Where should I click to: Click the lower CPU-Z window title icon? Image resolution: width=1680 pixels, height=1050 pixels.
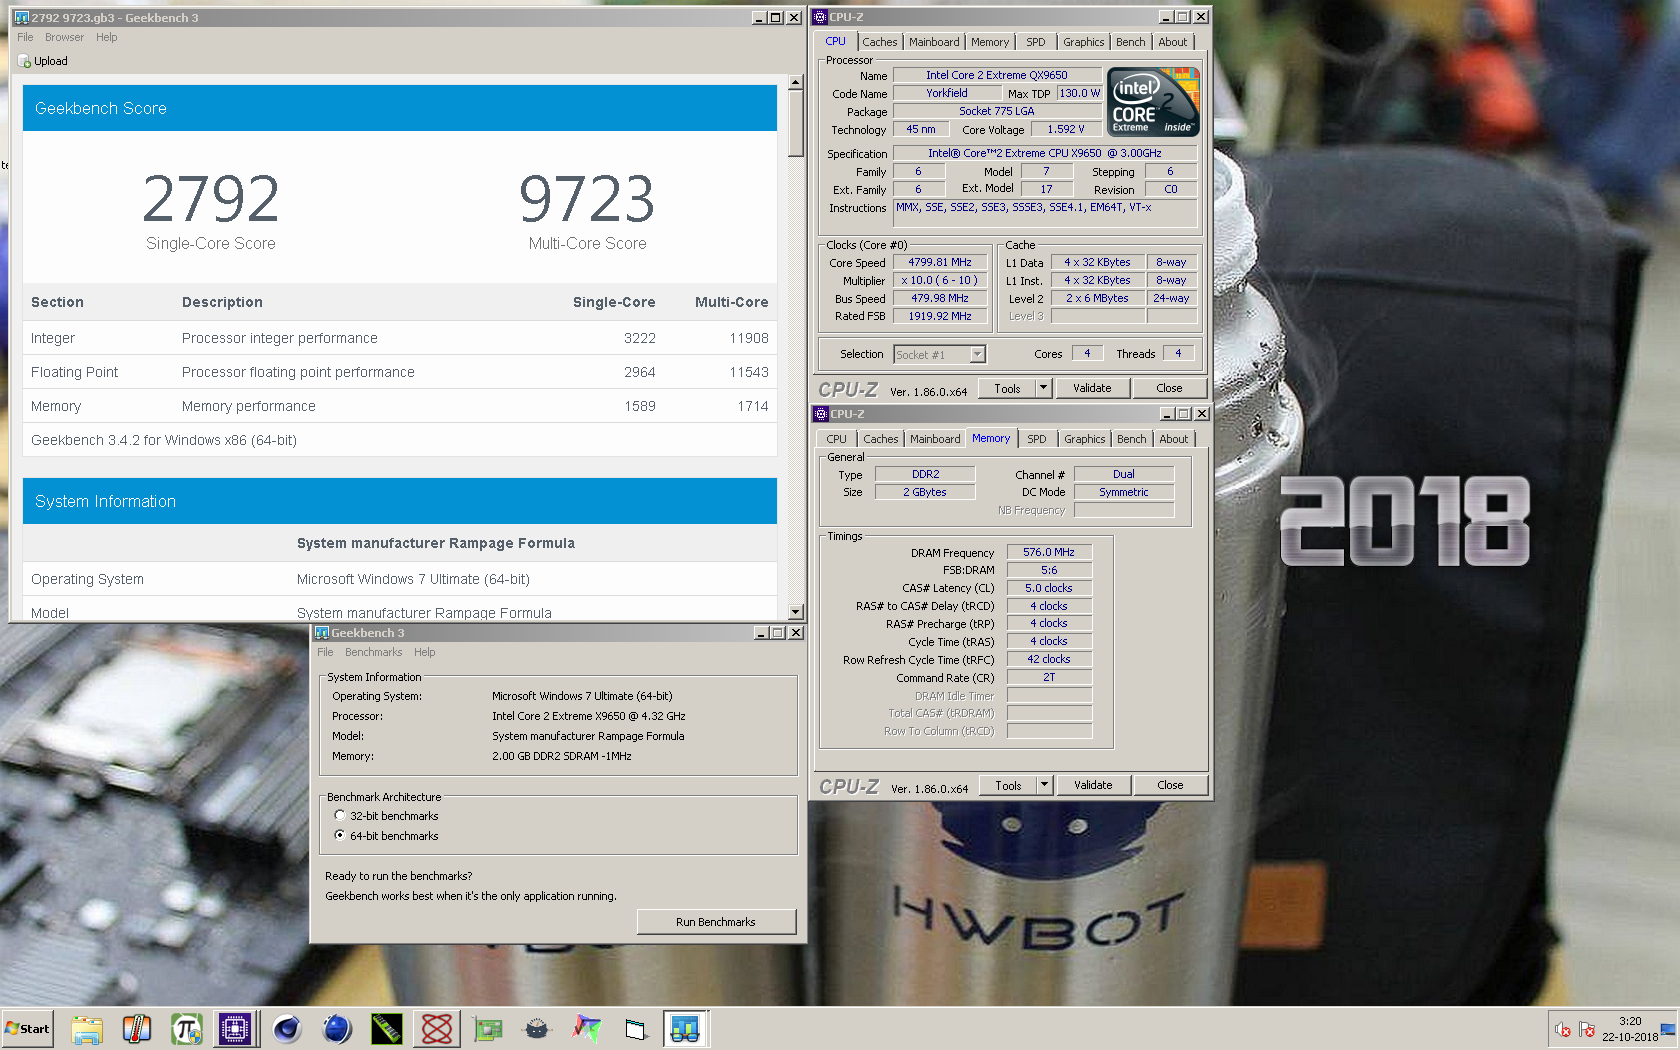coord(821,414)
